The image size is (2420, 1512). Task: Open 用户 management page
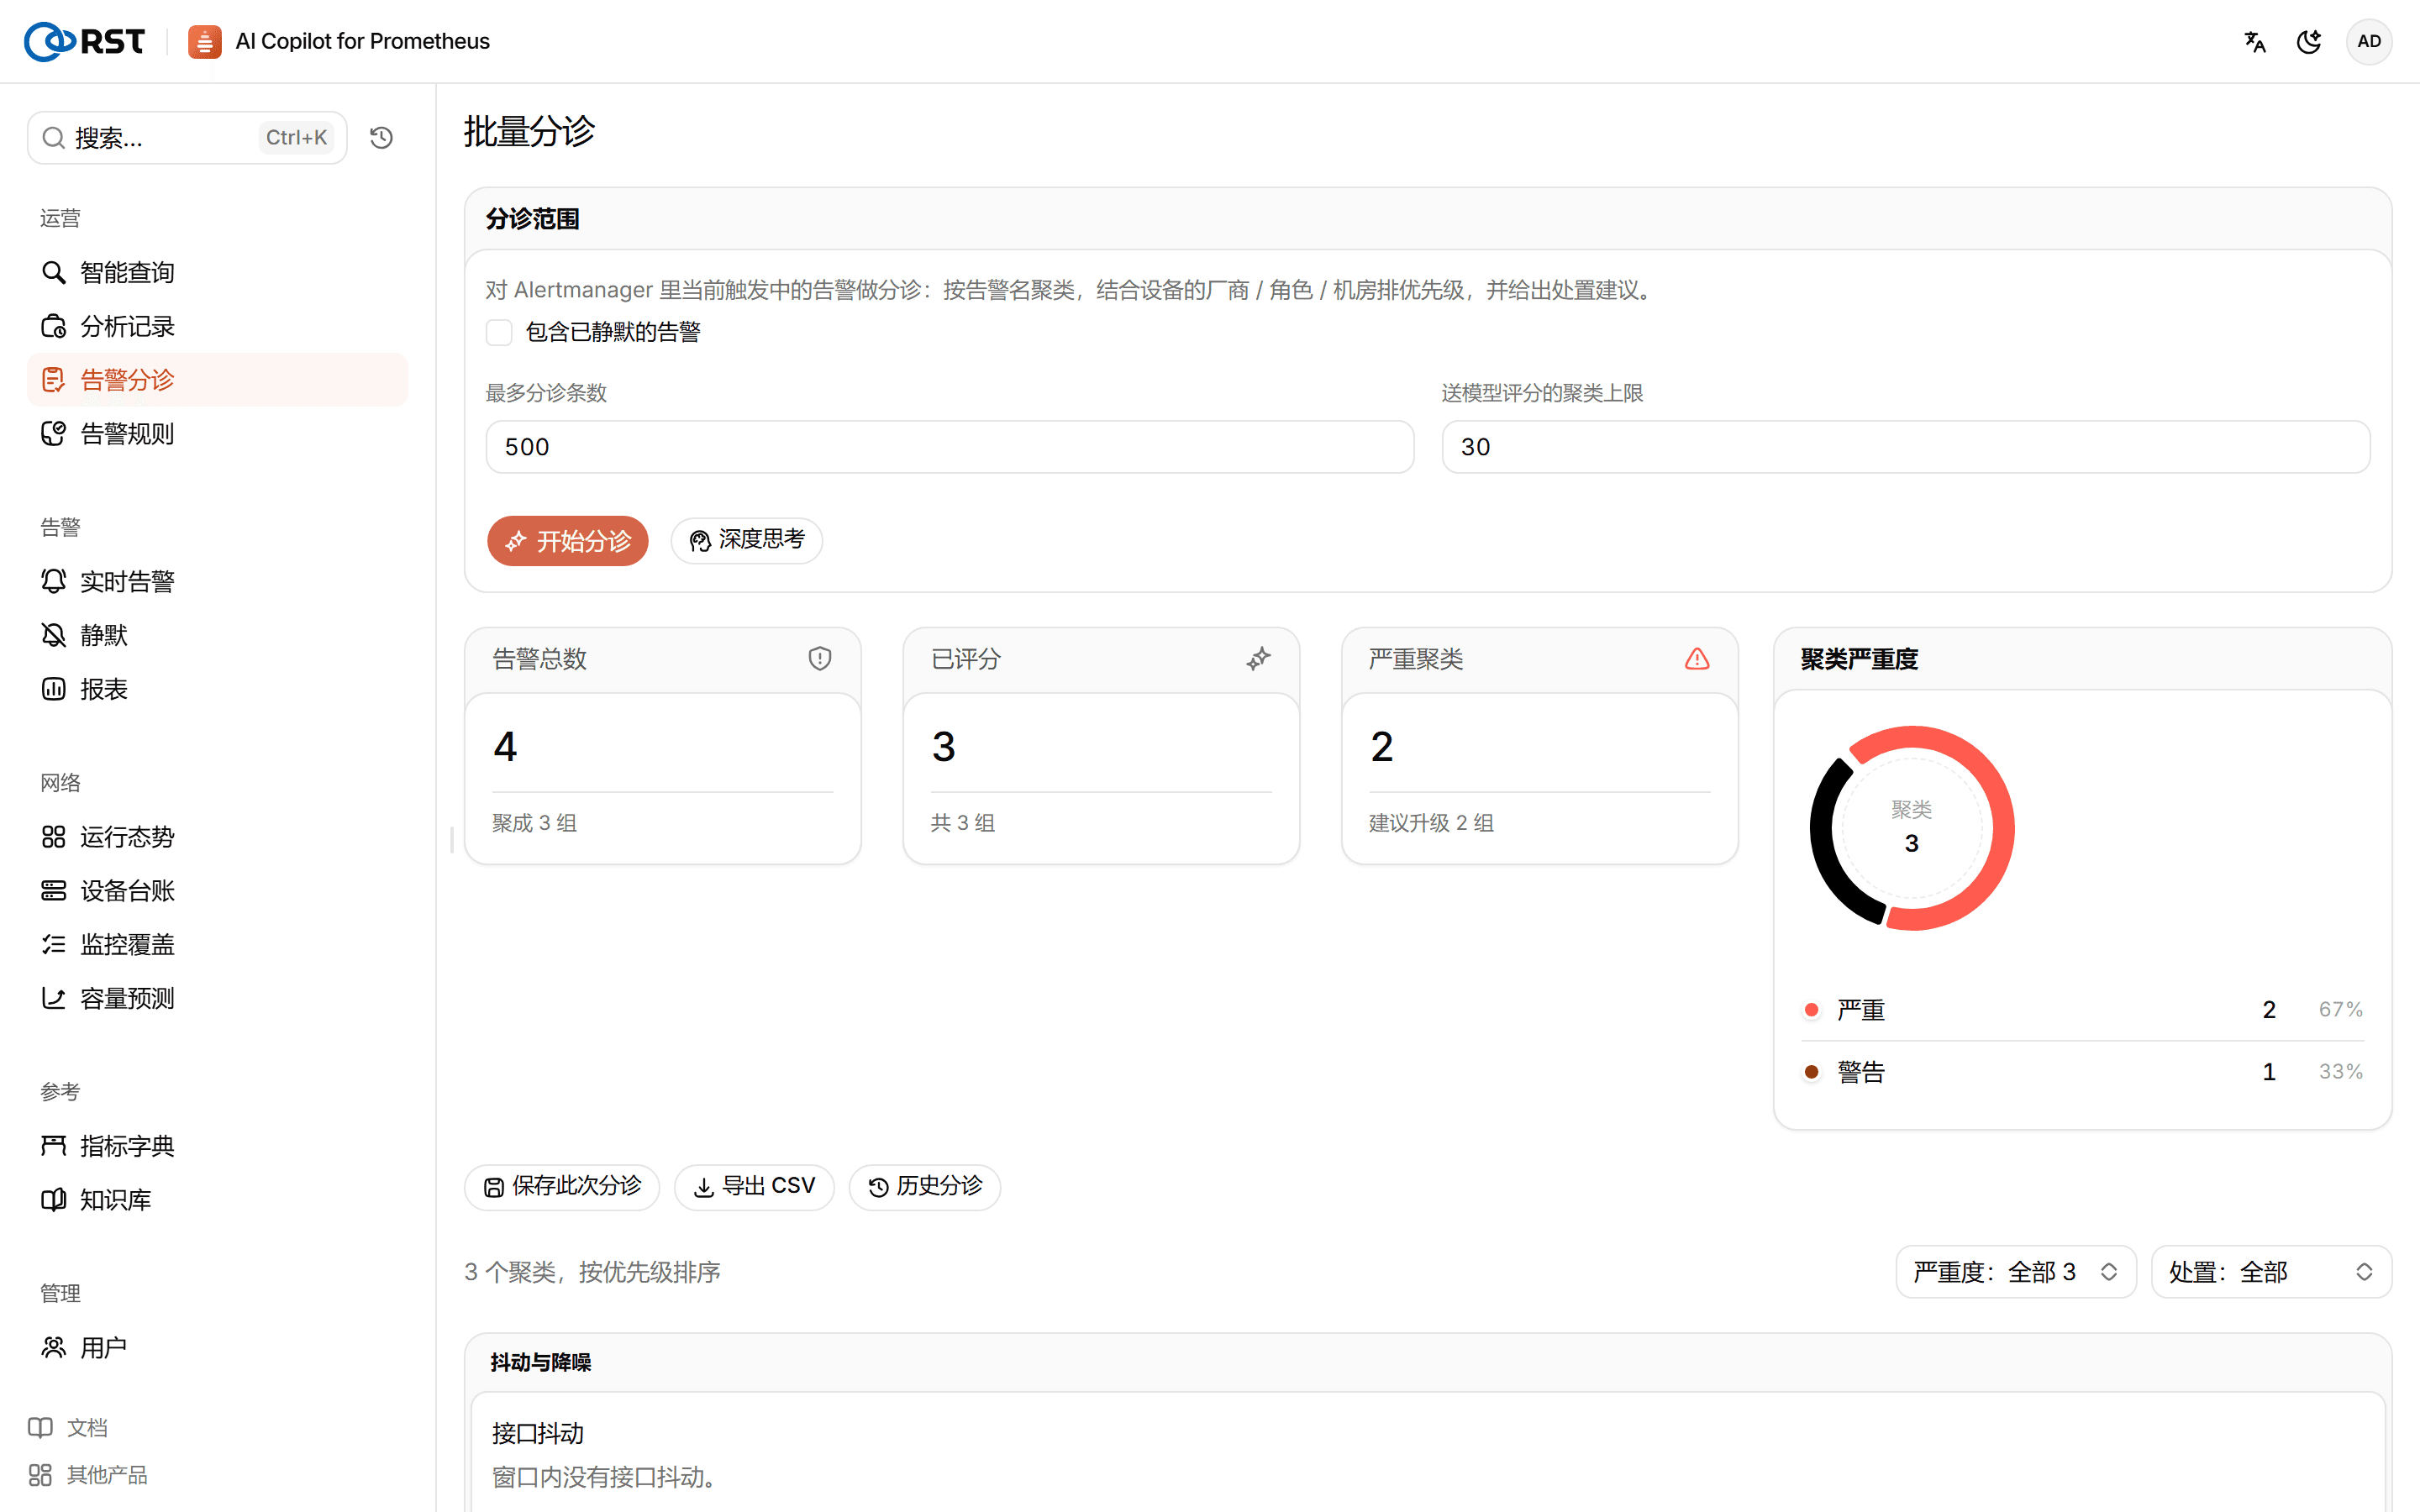pyautogui.click(x=217, y=1348)
